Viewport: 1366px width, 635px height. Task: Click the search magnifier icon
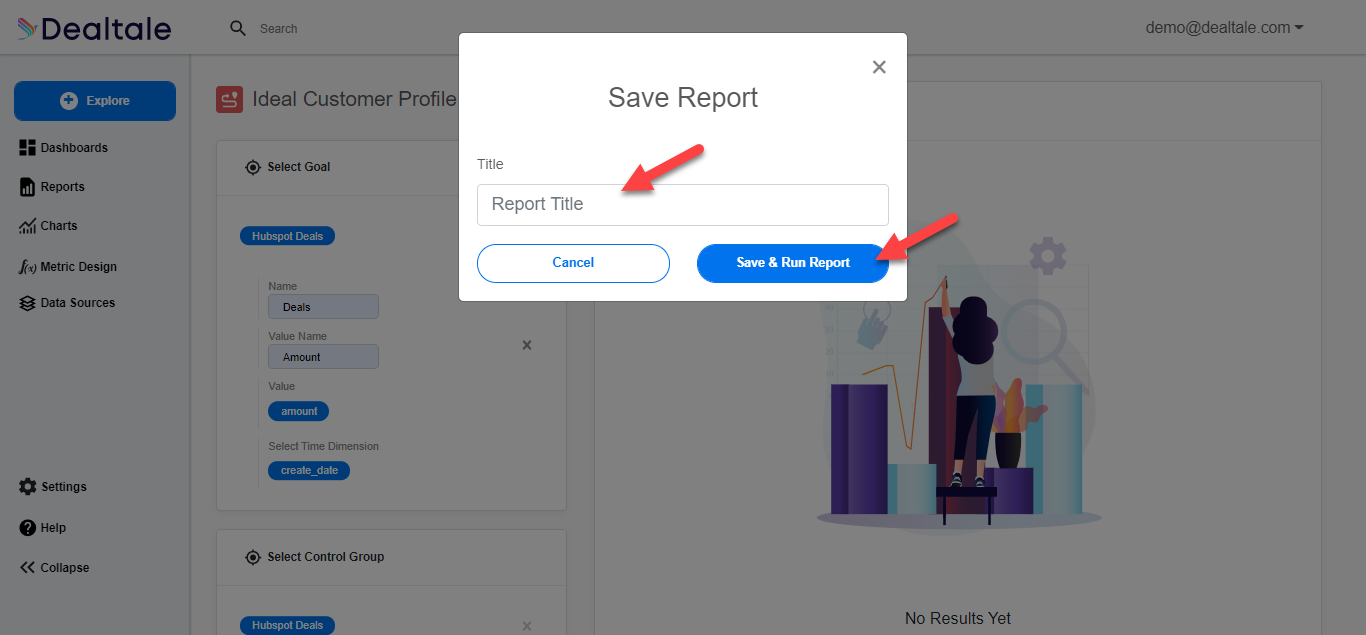click(x=238, y=28)
